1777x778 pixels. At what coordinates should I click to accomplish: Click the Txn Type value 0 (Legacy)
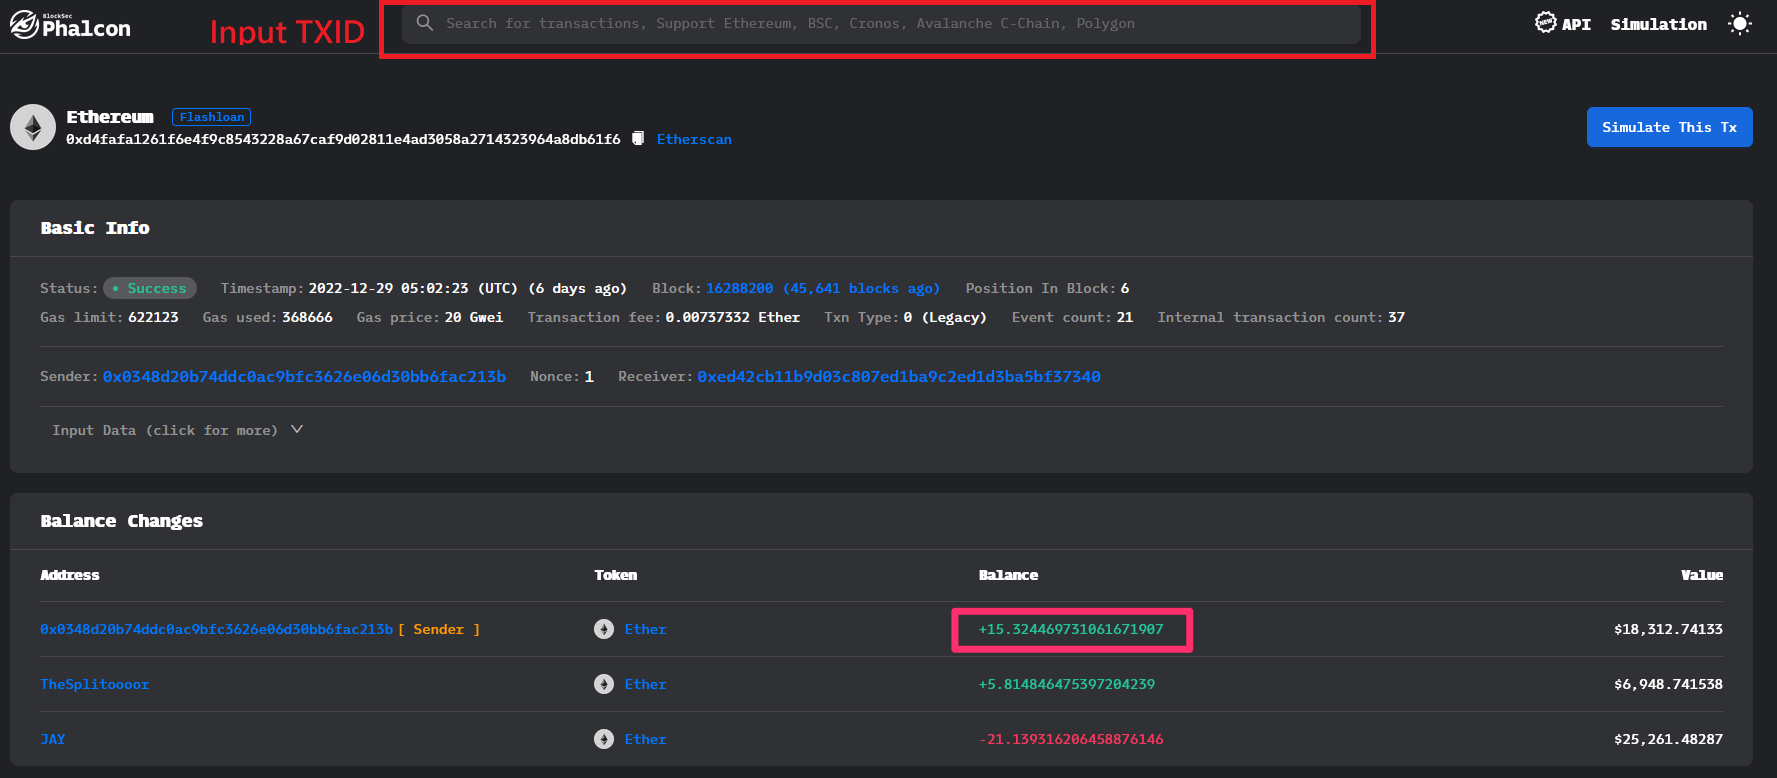point(945,317)
